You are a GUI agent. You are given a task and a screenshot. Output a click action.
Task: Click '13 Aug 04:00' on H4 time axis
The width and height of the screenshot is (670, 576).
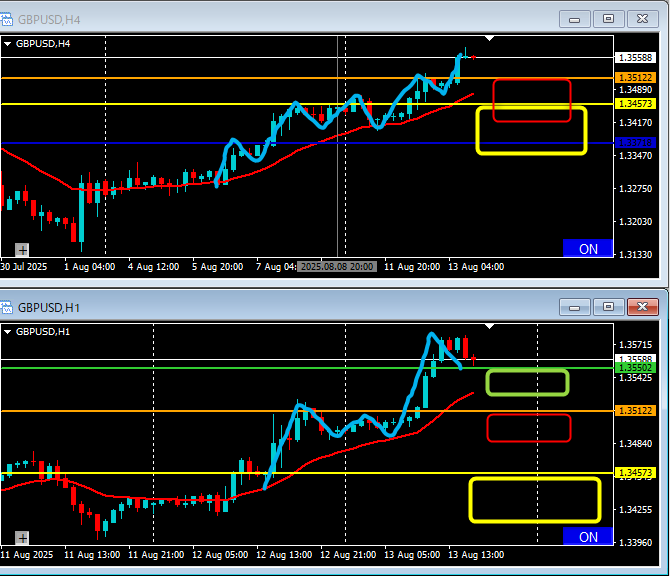click(x=476, y=267)
